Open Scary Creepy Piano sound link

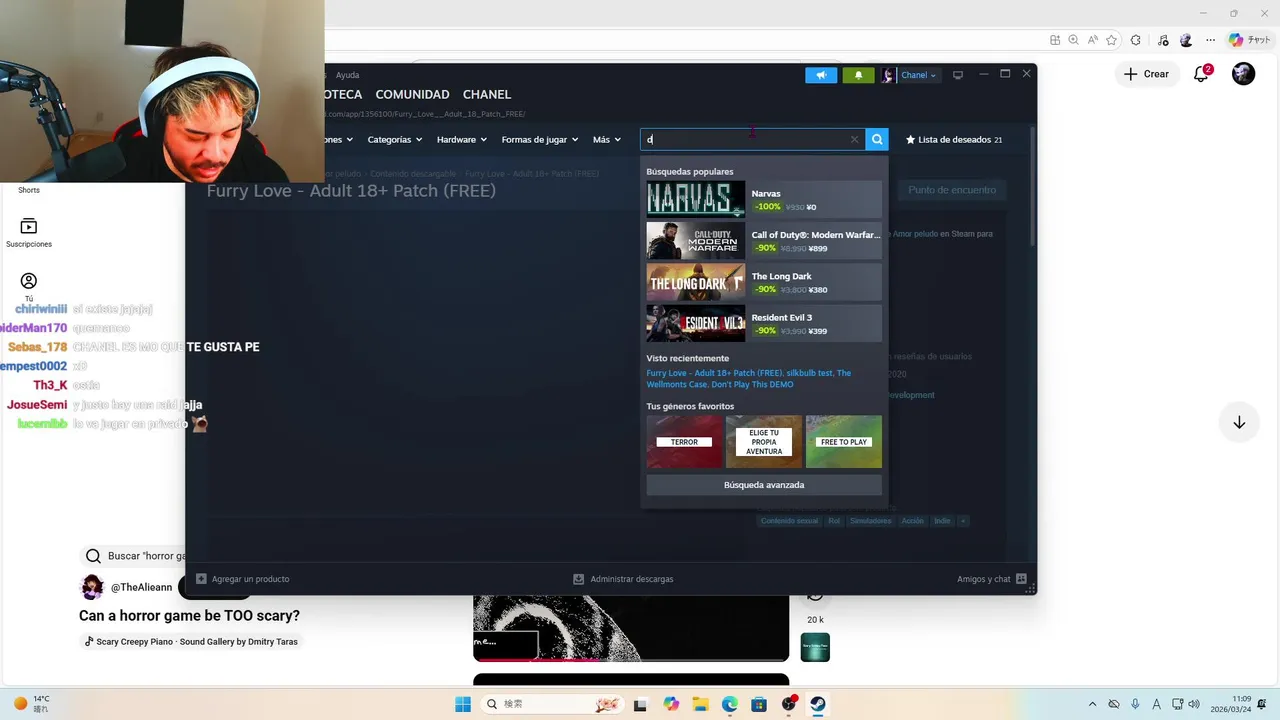(x=191, y=642)
